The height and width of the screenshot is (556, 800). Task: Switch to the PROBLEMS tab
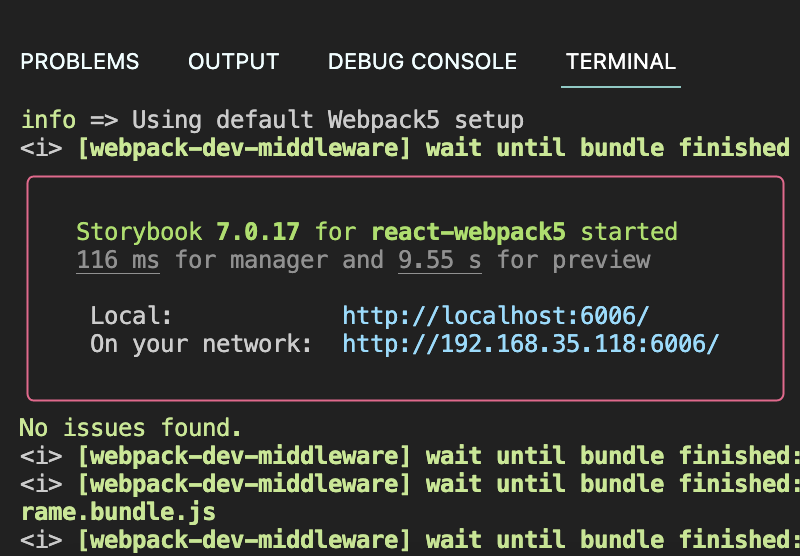[x=80, y=62]
